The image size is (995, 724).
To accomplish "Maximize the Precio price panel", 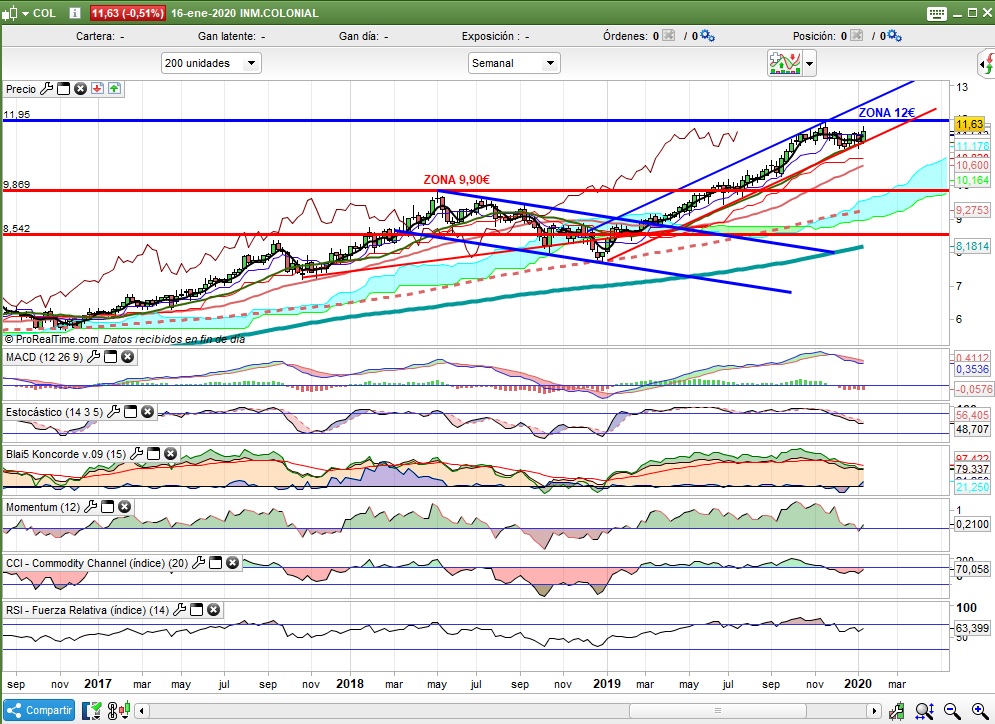I will coord(63,89).
